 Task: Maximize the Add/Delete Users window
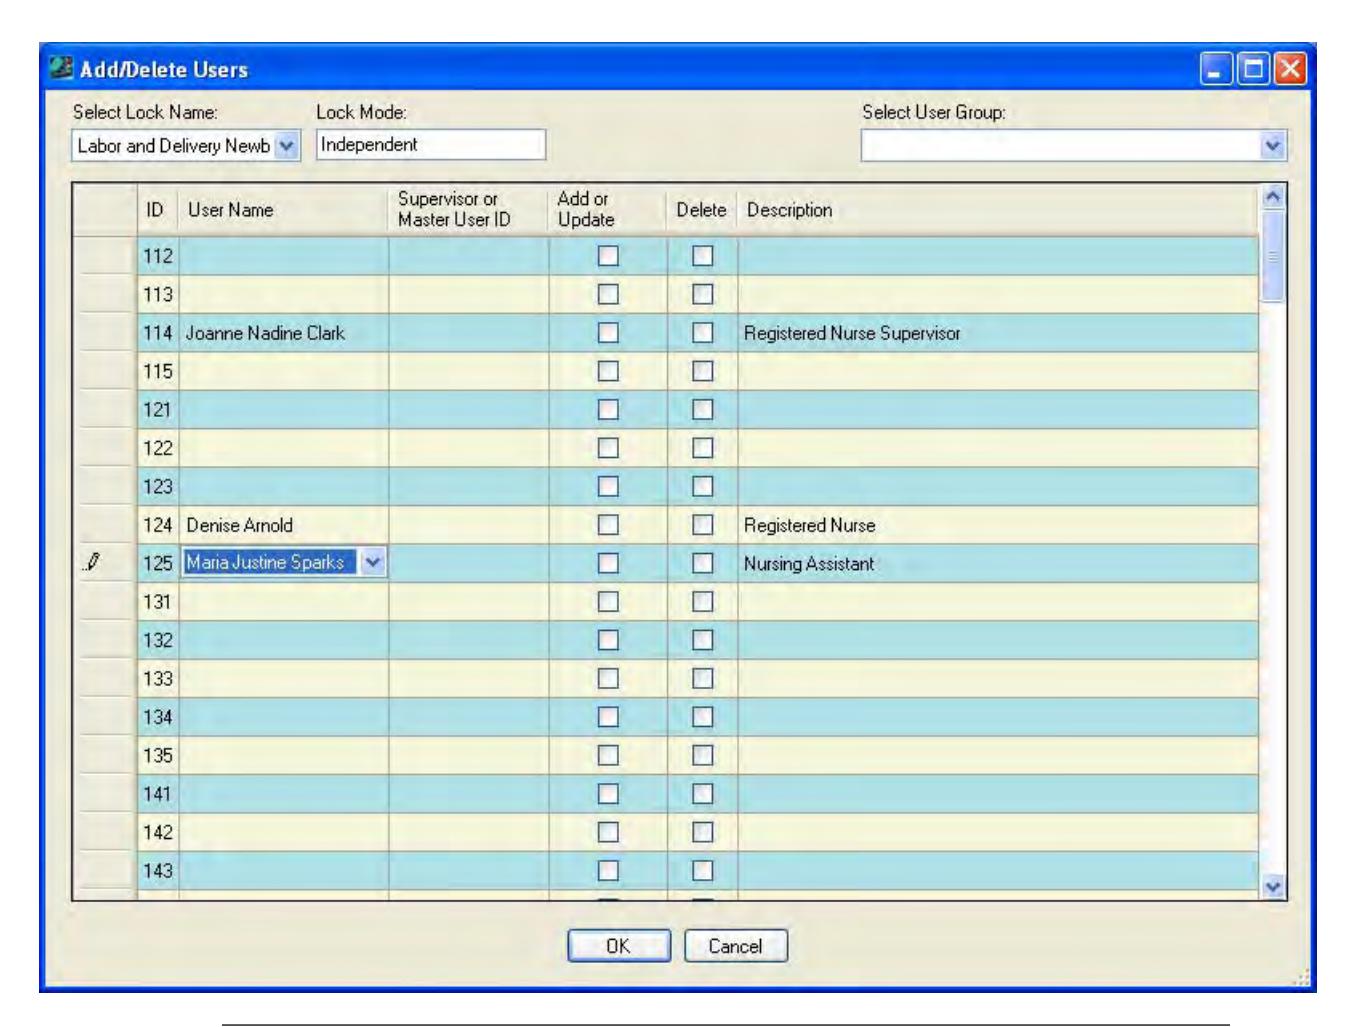point(1252,69)
